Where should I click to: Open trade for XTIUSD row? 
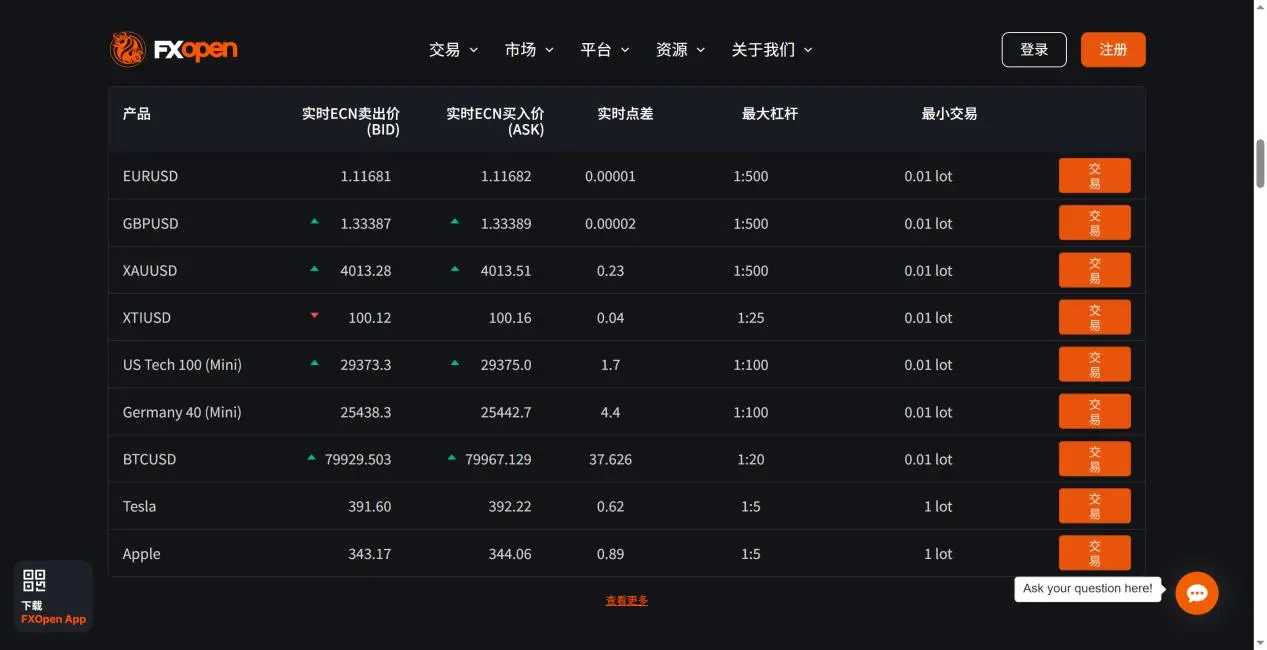pyautogui.click(x=1095, y=317)
